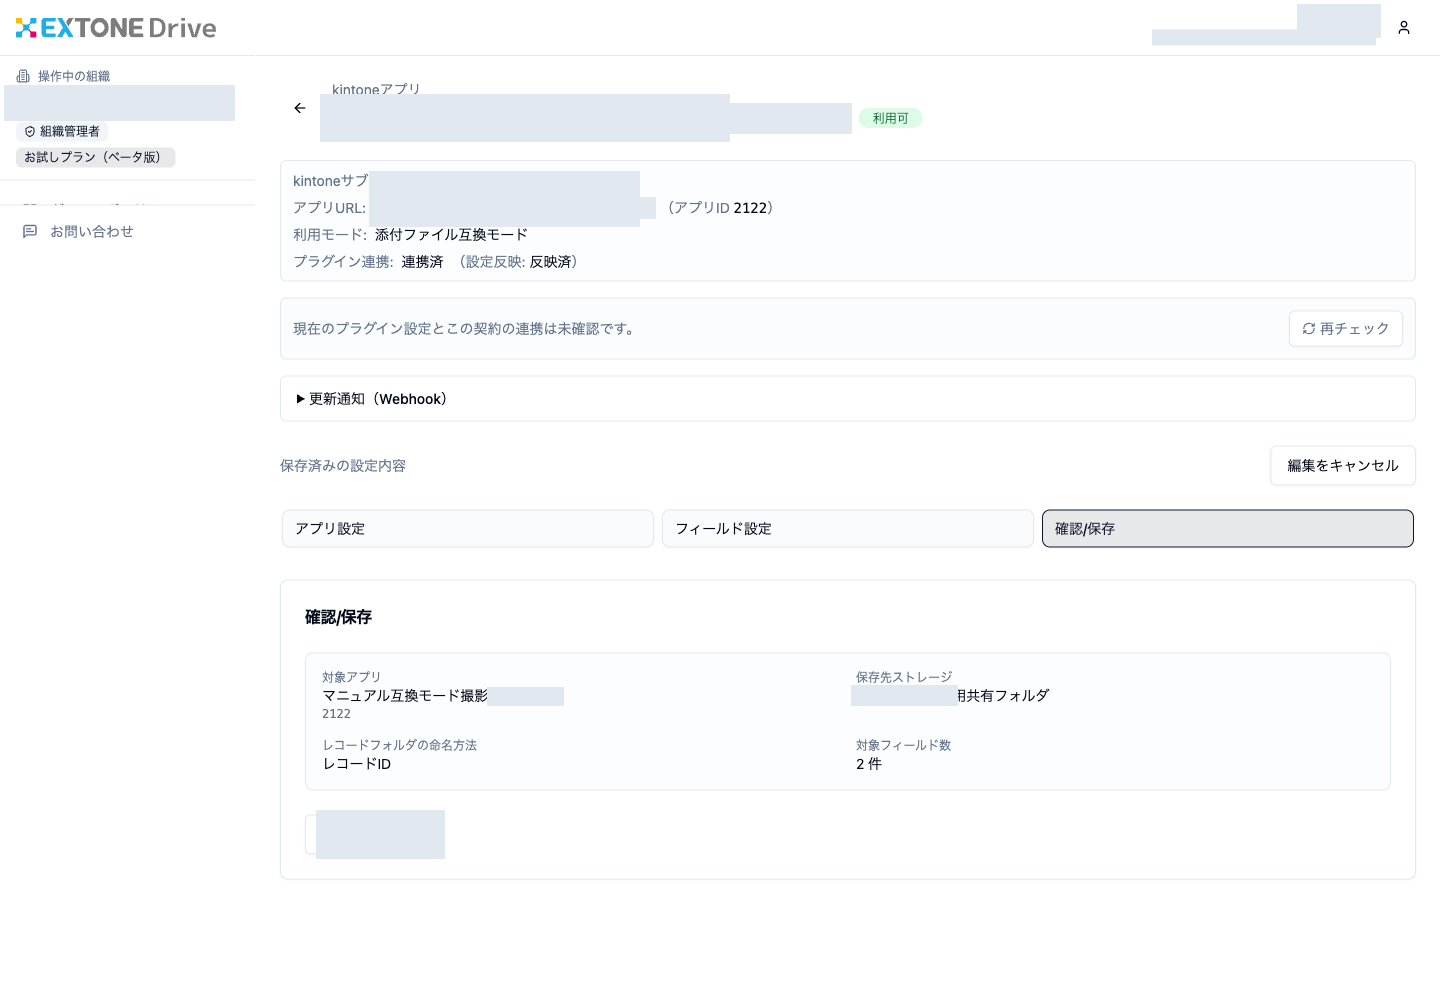Click the 連携済 plugin status
1440x1000 pixels.
click(422, 262)
